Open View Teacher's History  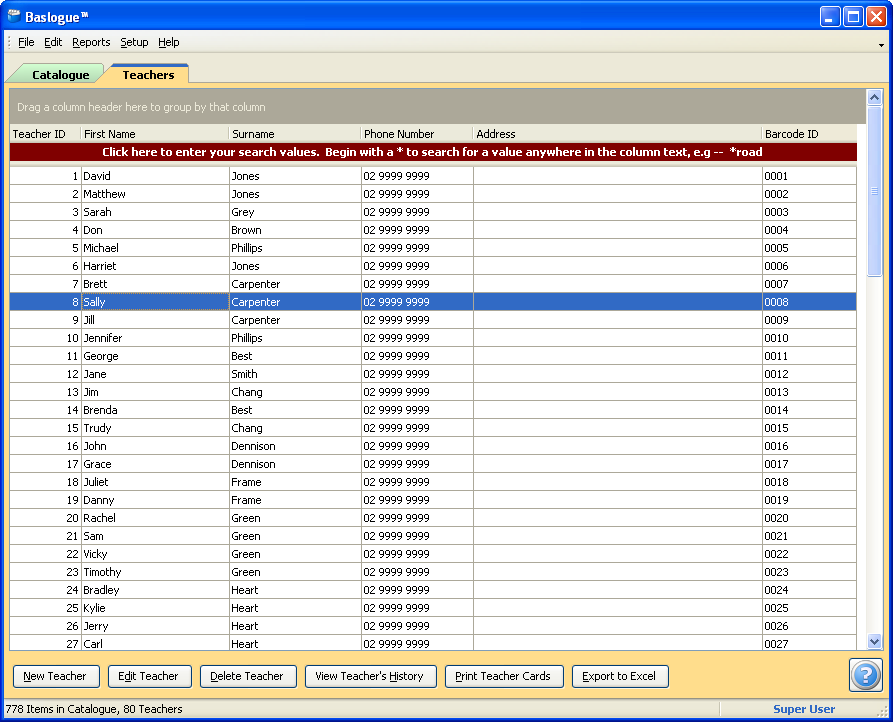point(370,676)
